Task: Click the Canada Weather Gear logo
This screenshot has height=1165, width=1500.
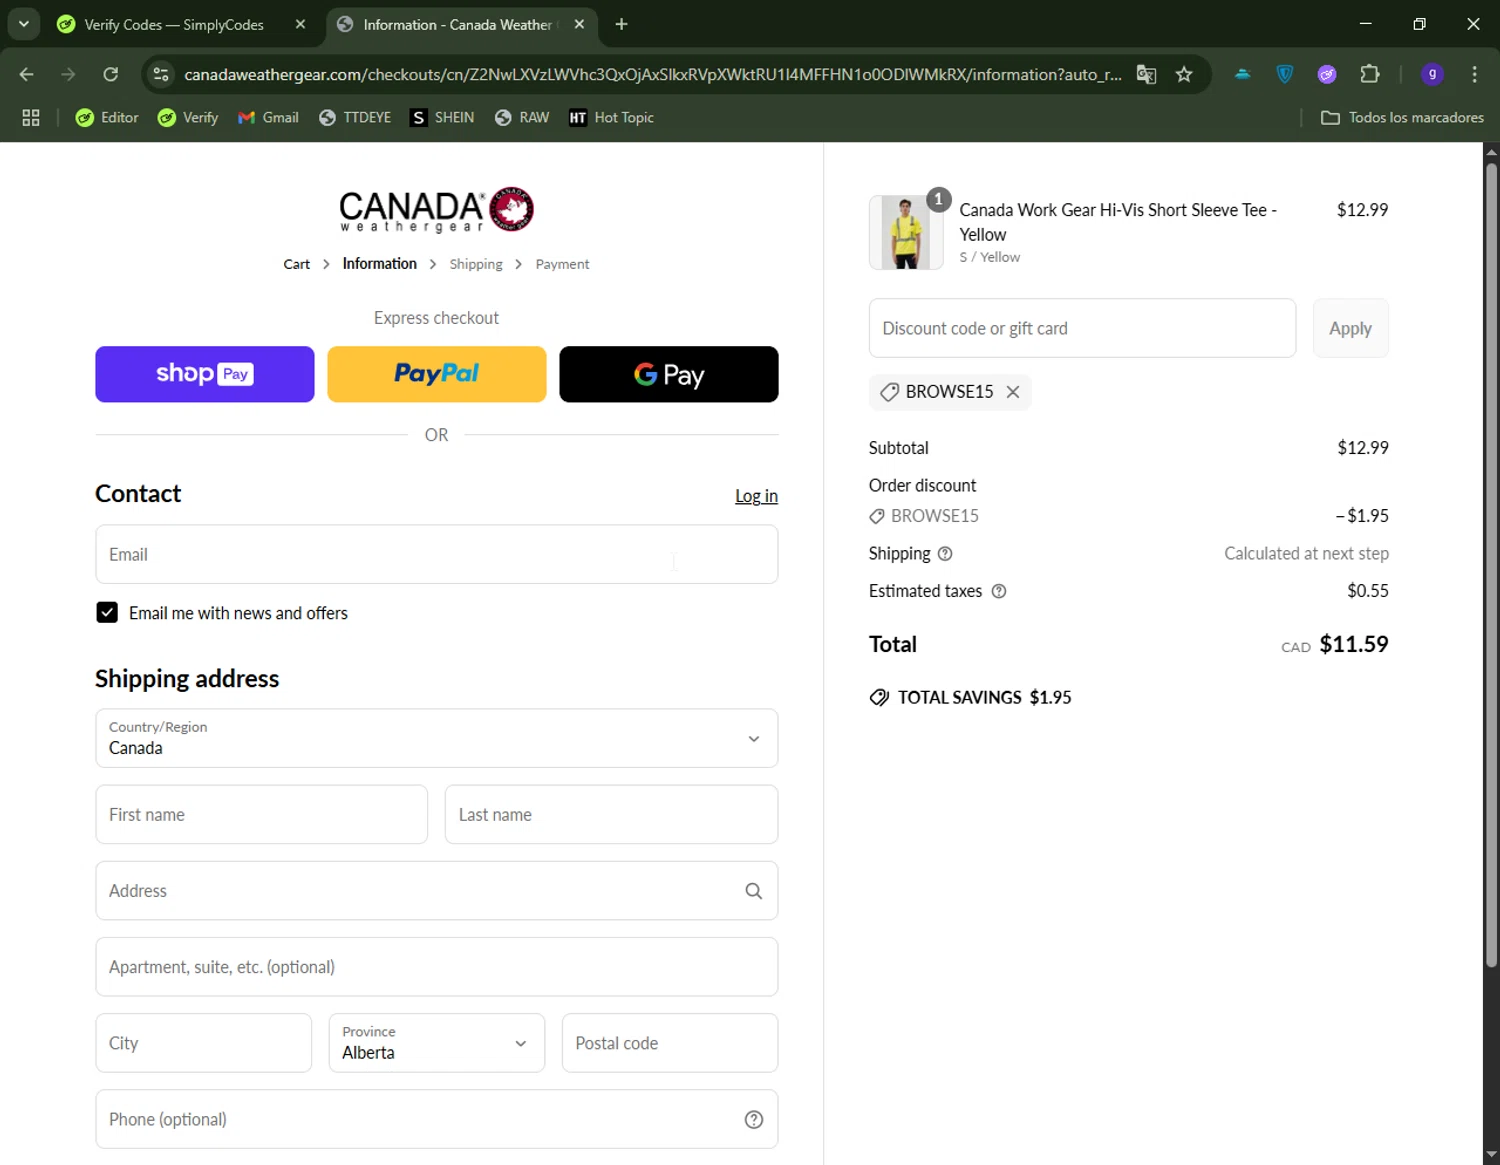Action: click(436, 211)
